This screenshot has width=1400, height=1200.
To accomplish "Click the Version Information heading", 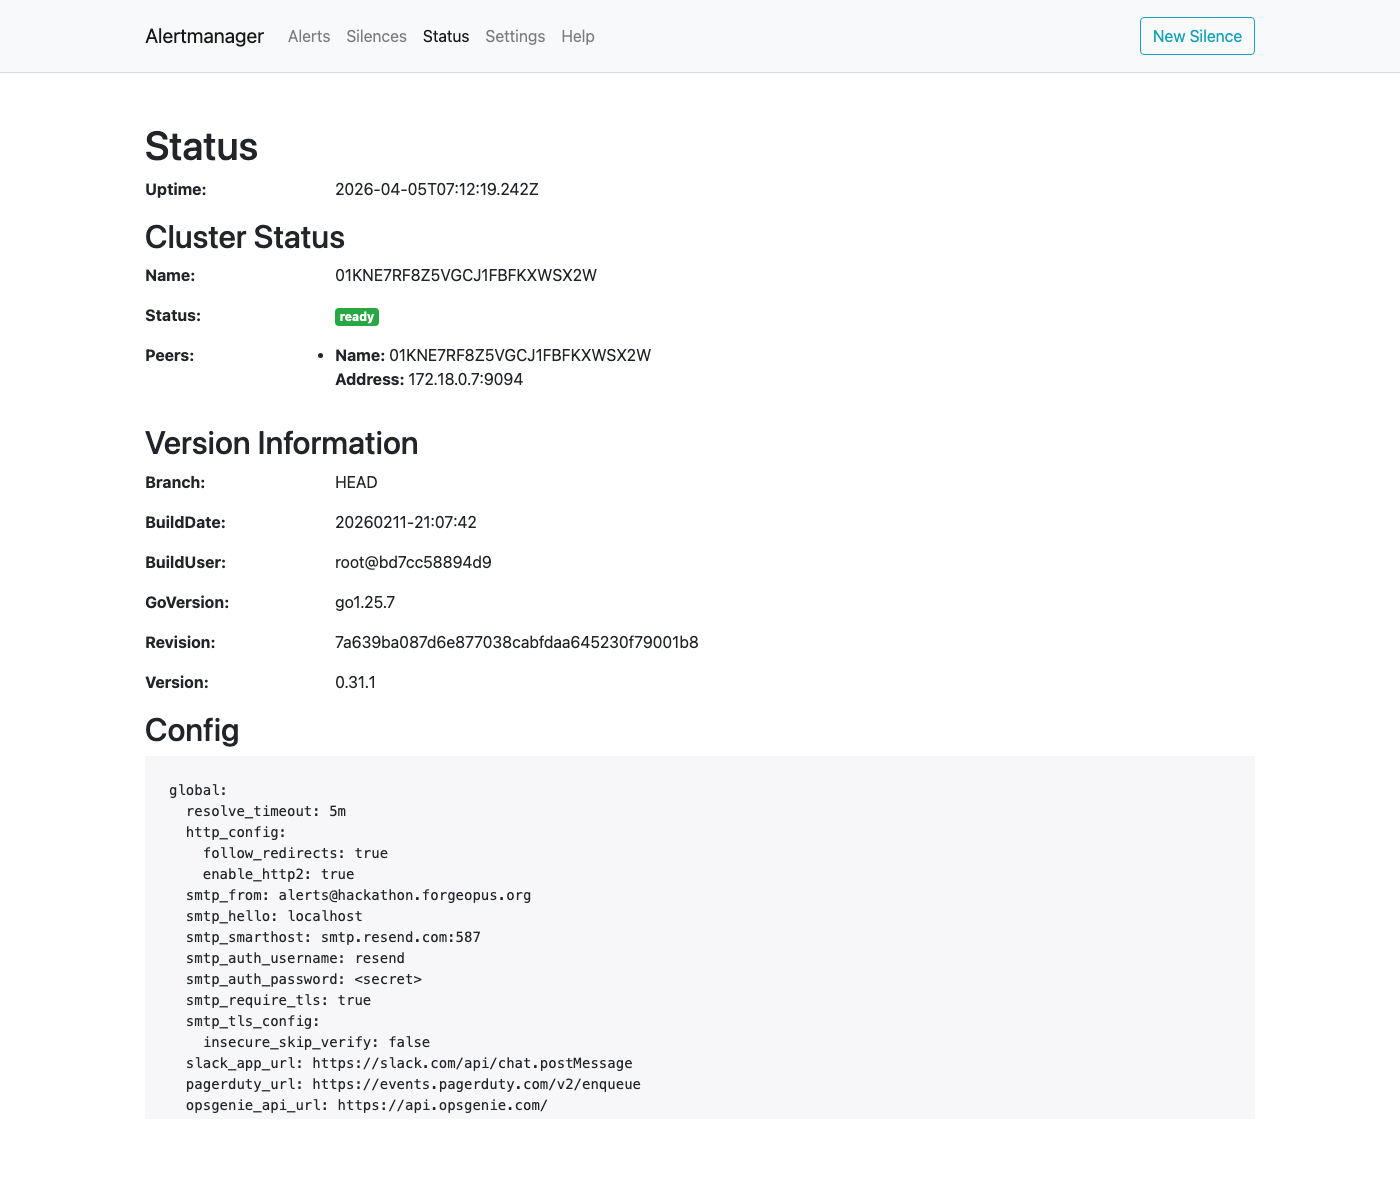I will tap(282, 442).
